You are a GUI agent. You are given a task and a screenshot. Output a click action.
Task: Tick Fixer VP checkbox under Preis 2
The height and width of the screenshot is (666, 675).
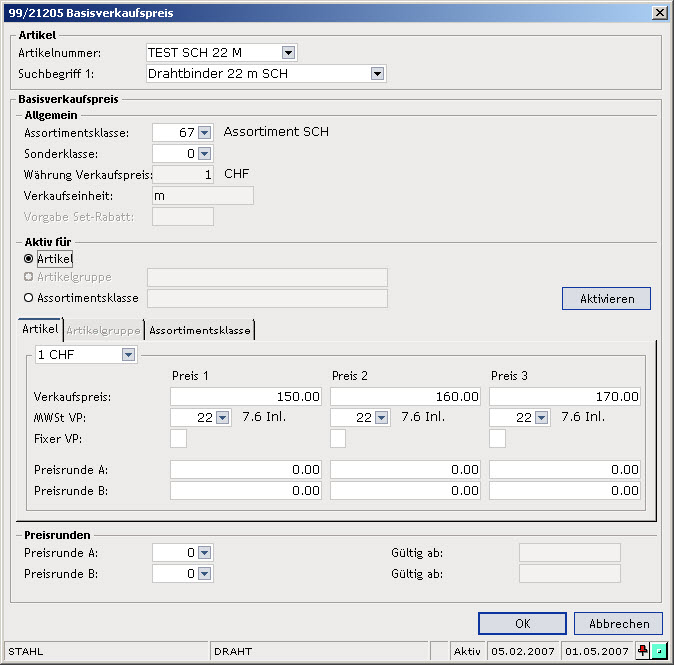pos(338,438)
